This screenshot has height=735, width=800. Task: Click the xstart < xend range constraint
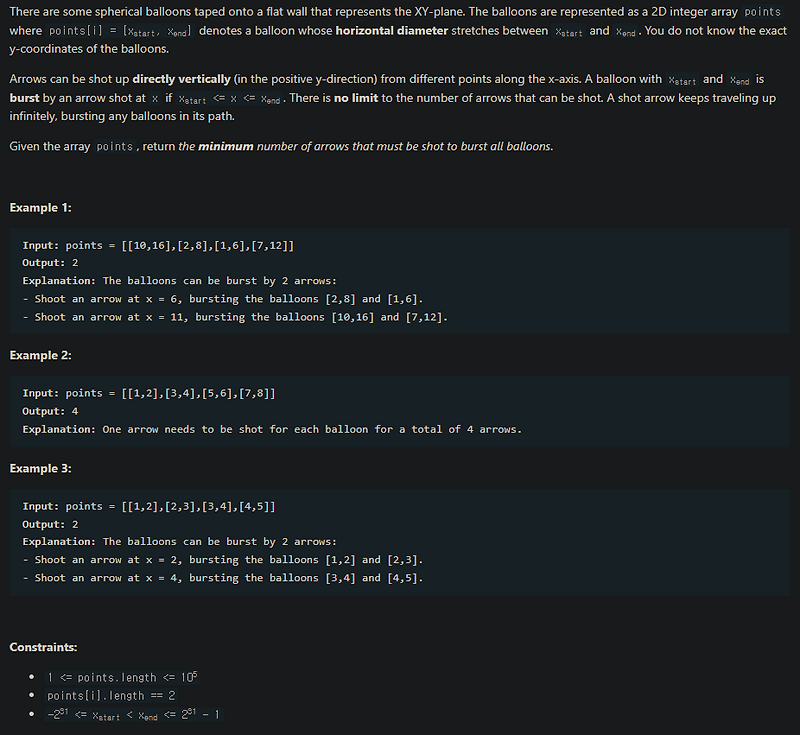click(x=133, y=714)
